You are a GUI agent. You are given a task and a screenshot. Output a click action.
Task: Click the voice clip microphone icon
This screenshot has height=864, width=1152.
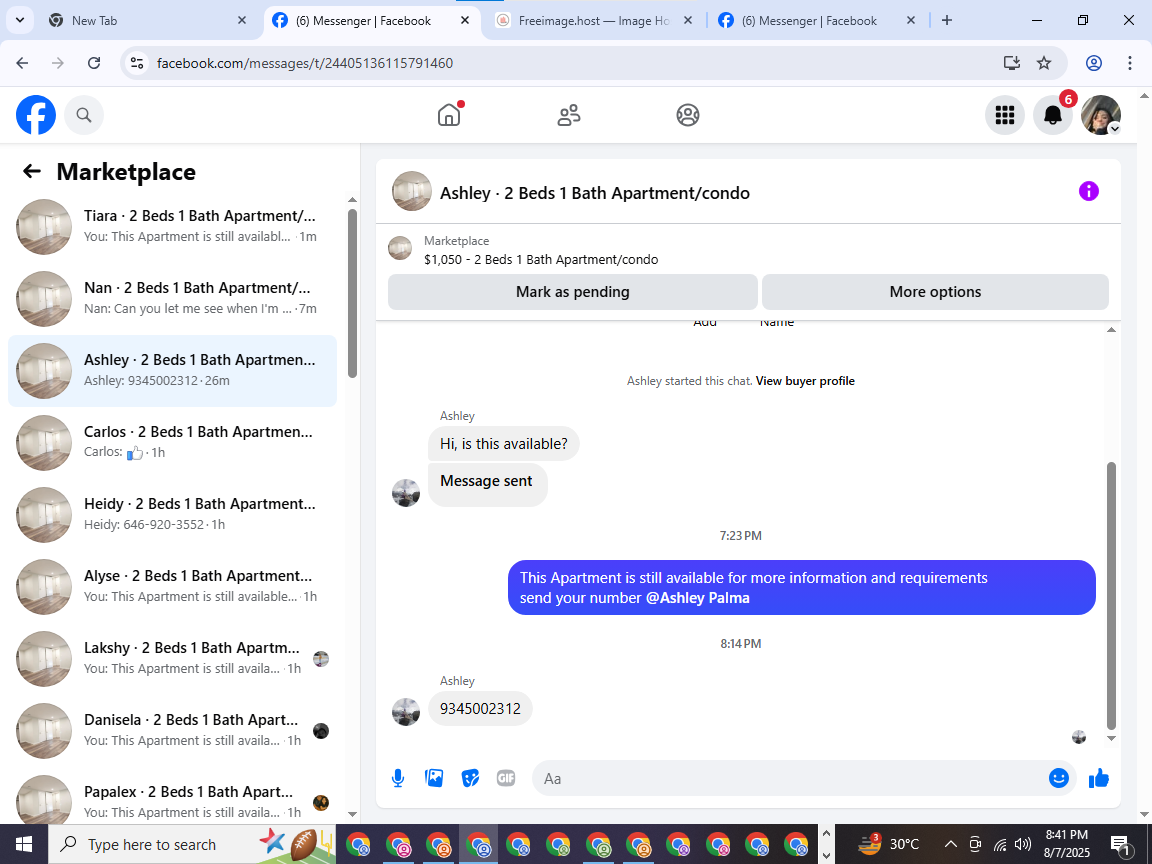[x=397, y=778]
